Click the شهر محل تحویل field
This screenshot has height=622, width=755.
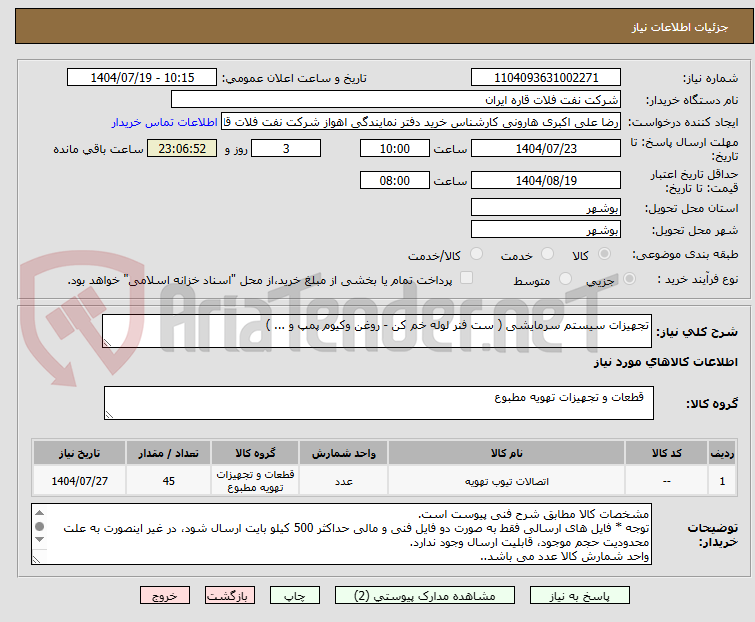[x=546, y=229]
